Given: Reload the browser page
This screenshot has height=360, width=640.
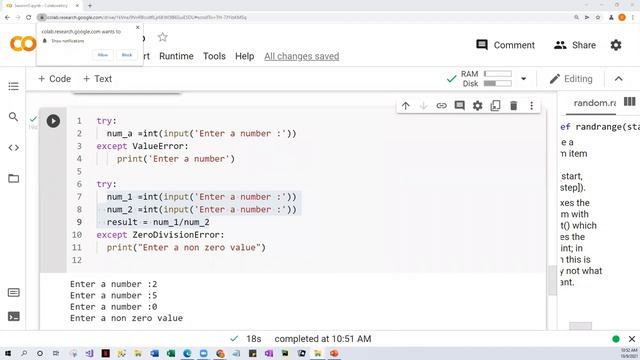Looking at the screenshot, I should 29,18.
